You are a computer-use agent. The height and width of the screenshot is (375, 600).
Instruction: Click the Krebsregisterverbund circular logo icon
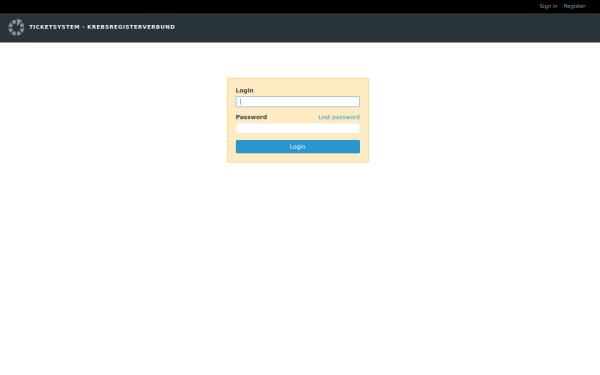[x=16, y=27]
